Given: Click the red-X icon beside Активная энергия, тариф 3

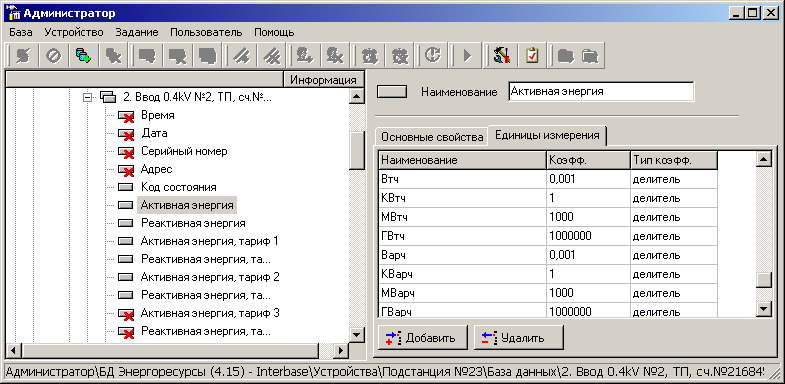Looking at the screenshot, I should coord(126,314).
